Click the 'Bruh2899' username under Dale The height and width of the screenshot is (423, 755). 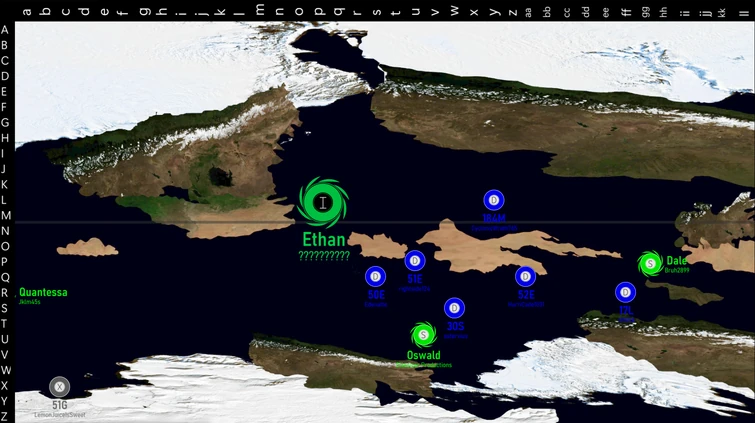click(677, 270)
